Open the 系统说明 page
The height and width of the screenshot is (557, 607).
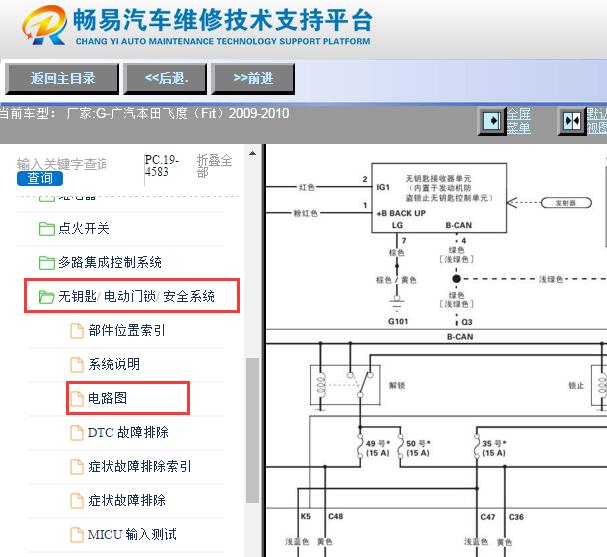pos(114,364)
